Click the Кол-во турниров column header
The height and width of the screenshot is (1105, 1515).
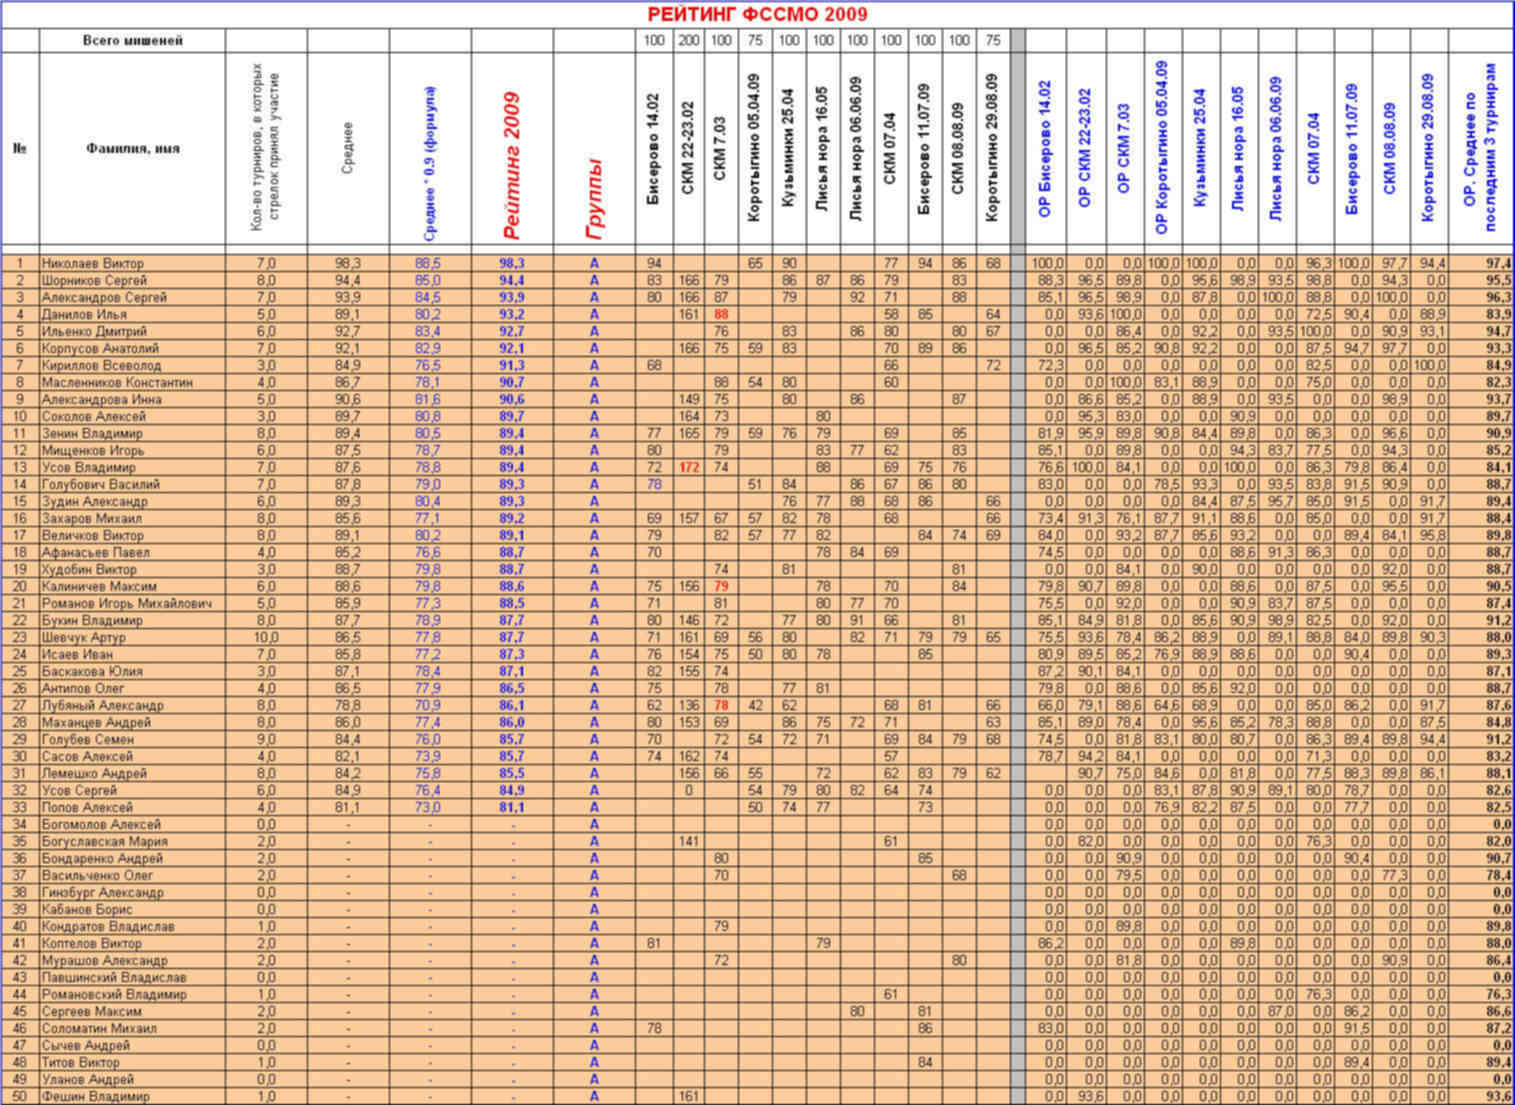266,150
